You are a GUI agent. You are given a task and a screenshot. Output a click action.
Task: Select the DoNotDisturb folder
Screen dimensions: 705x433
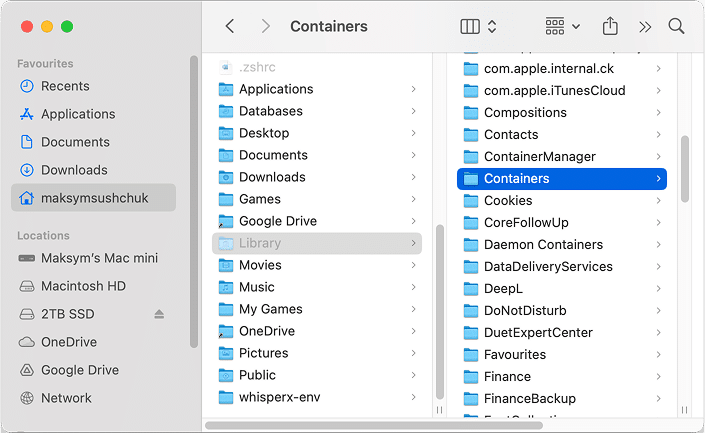coord(562,311)
